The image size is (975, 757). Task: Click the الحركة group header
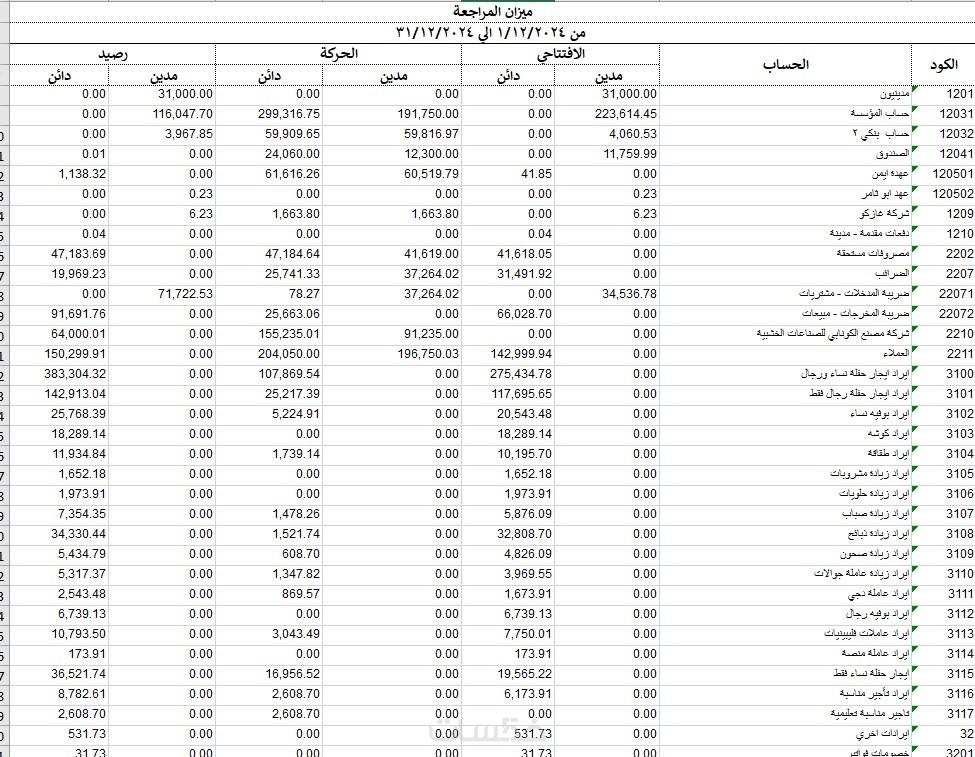point(339,54)
